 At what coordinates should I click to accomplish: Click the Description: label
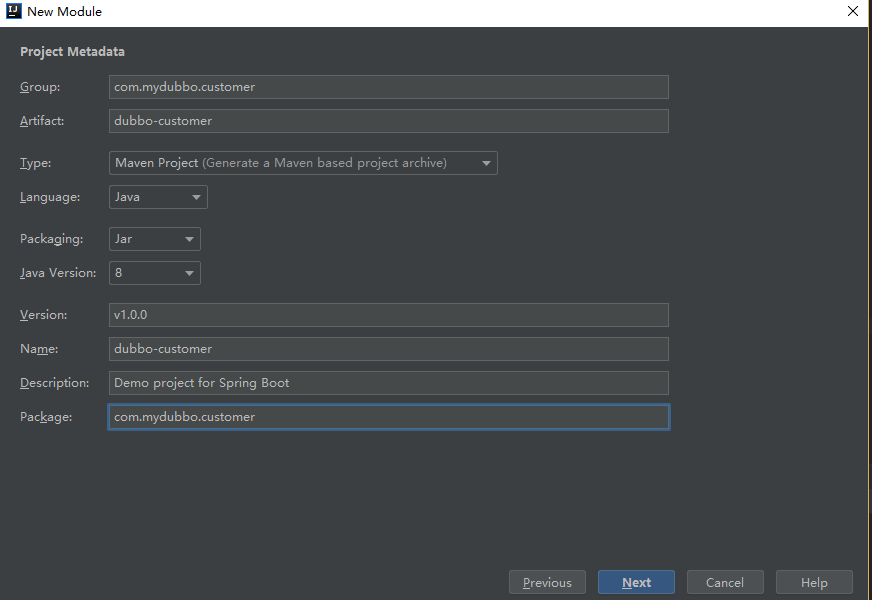point(54,383)
